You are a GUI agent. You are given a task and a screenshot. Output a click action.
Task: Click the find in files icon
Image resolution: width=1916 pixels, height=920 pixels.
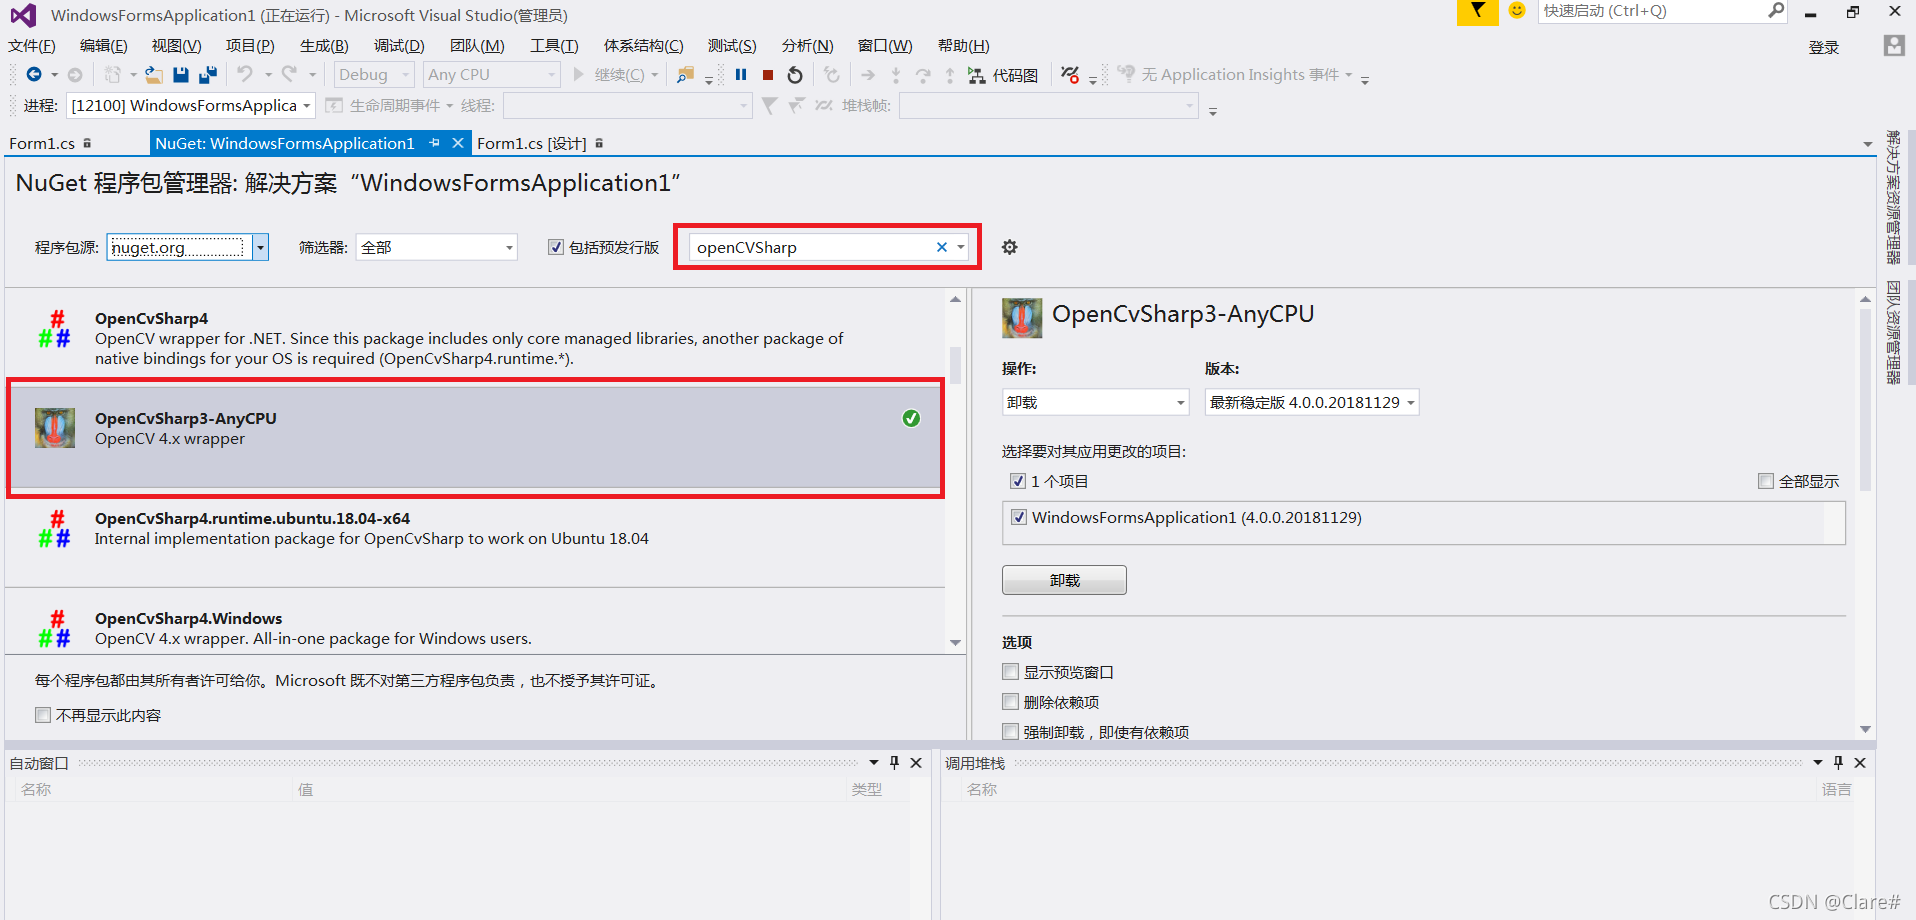coord(685,75)
